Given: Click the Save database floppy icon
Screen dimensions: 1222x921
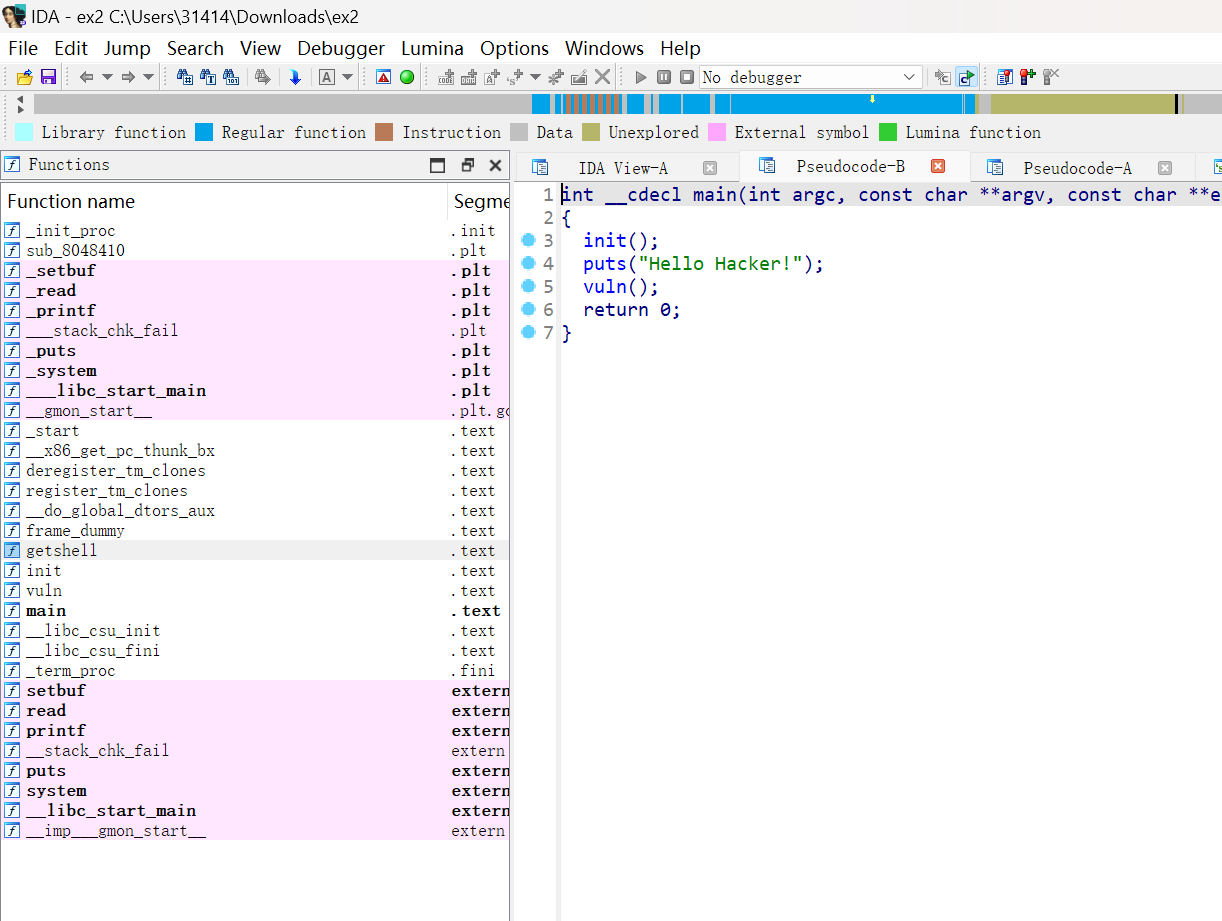Looking at the screenshot, I should [47, 77].
